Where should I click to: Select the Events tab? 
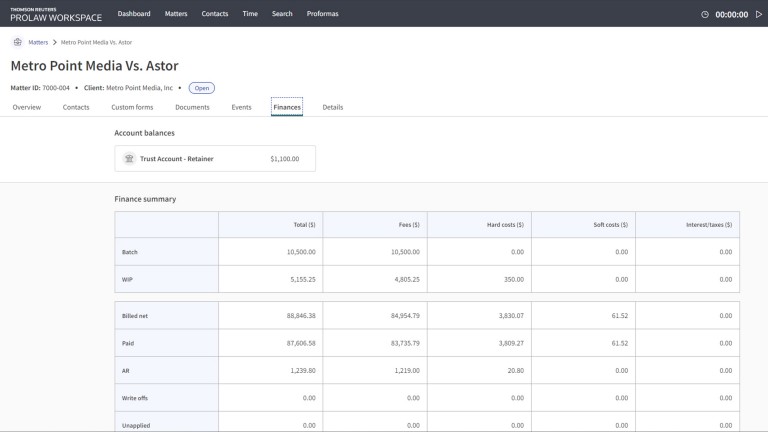tap(241, 107)
